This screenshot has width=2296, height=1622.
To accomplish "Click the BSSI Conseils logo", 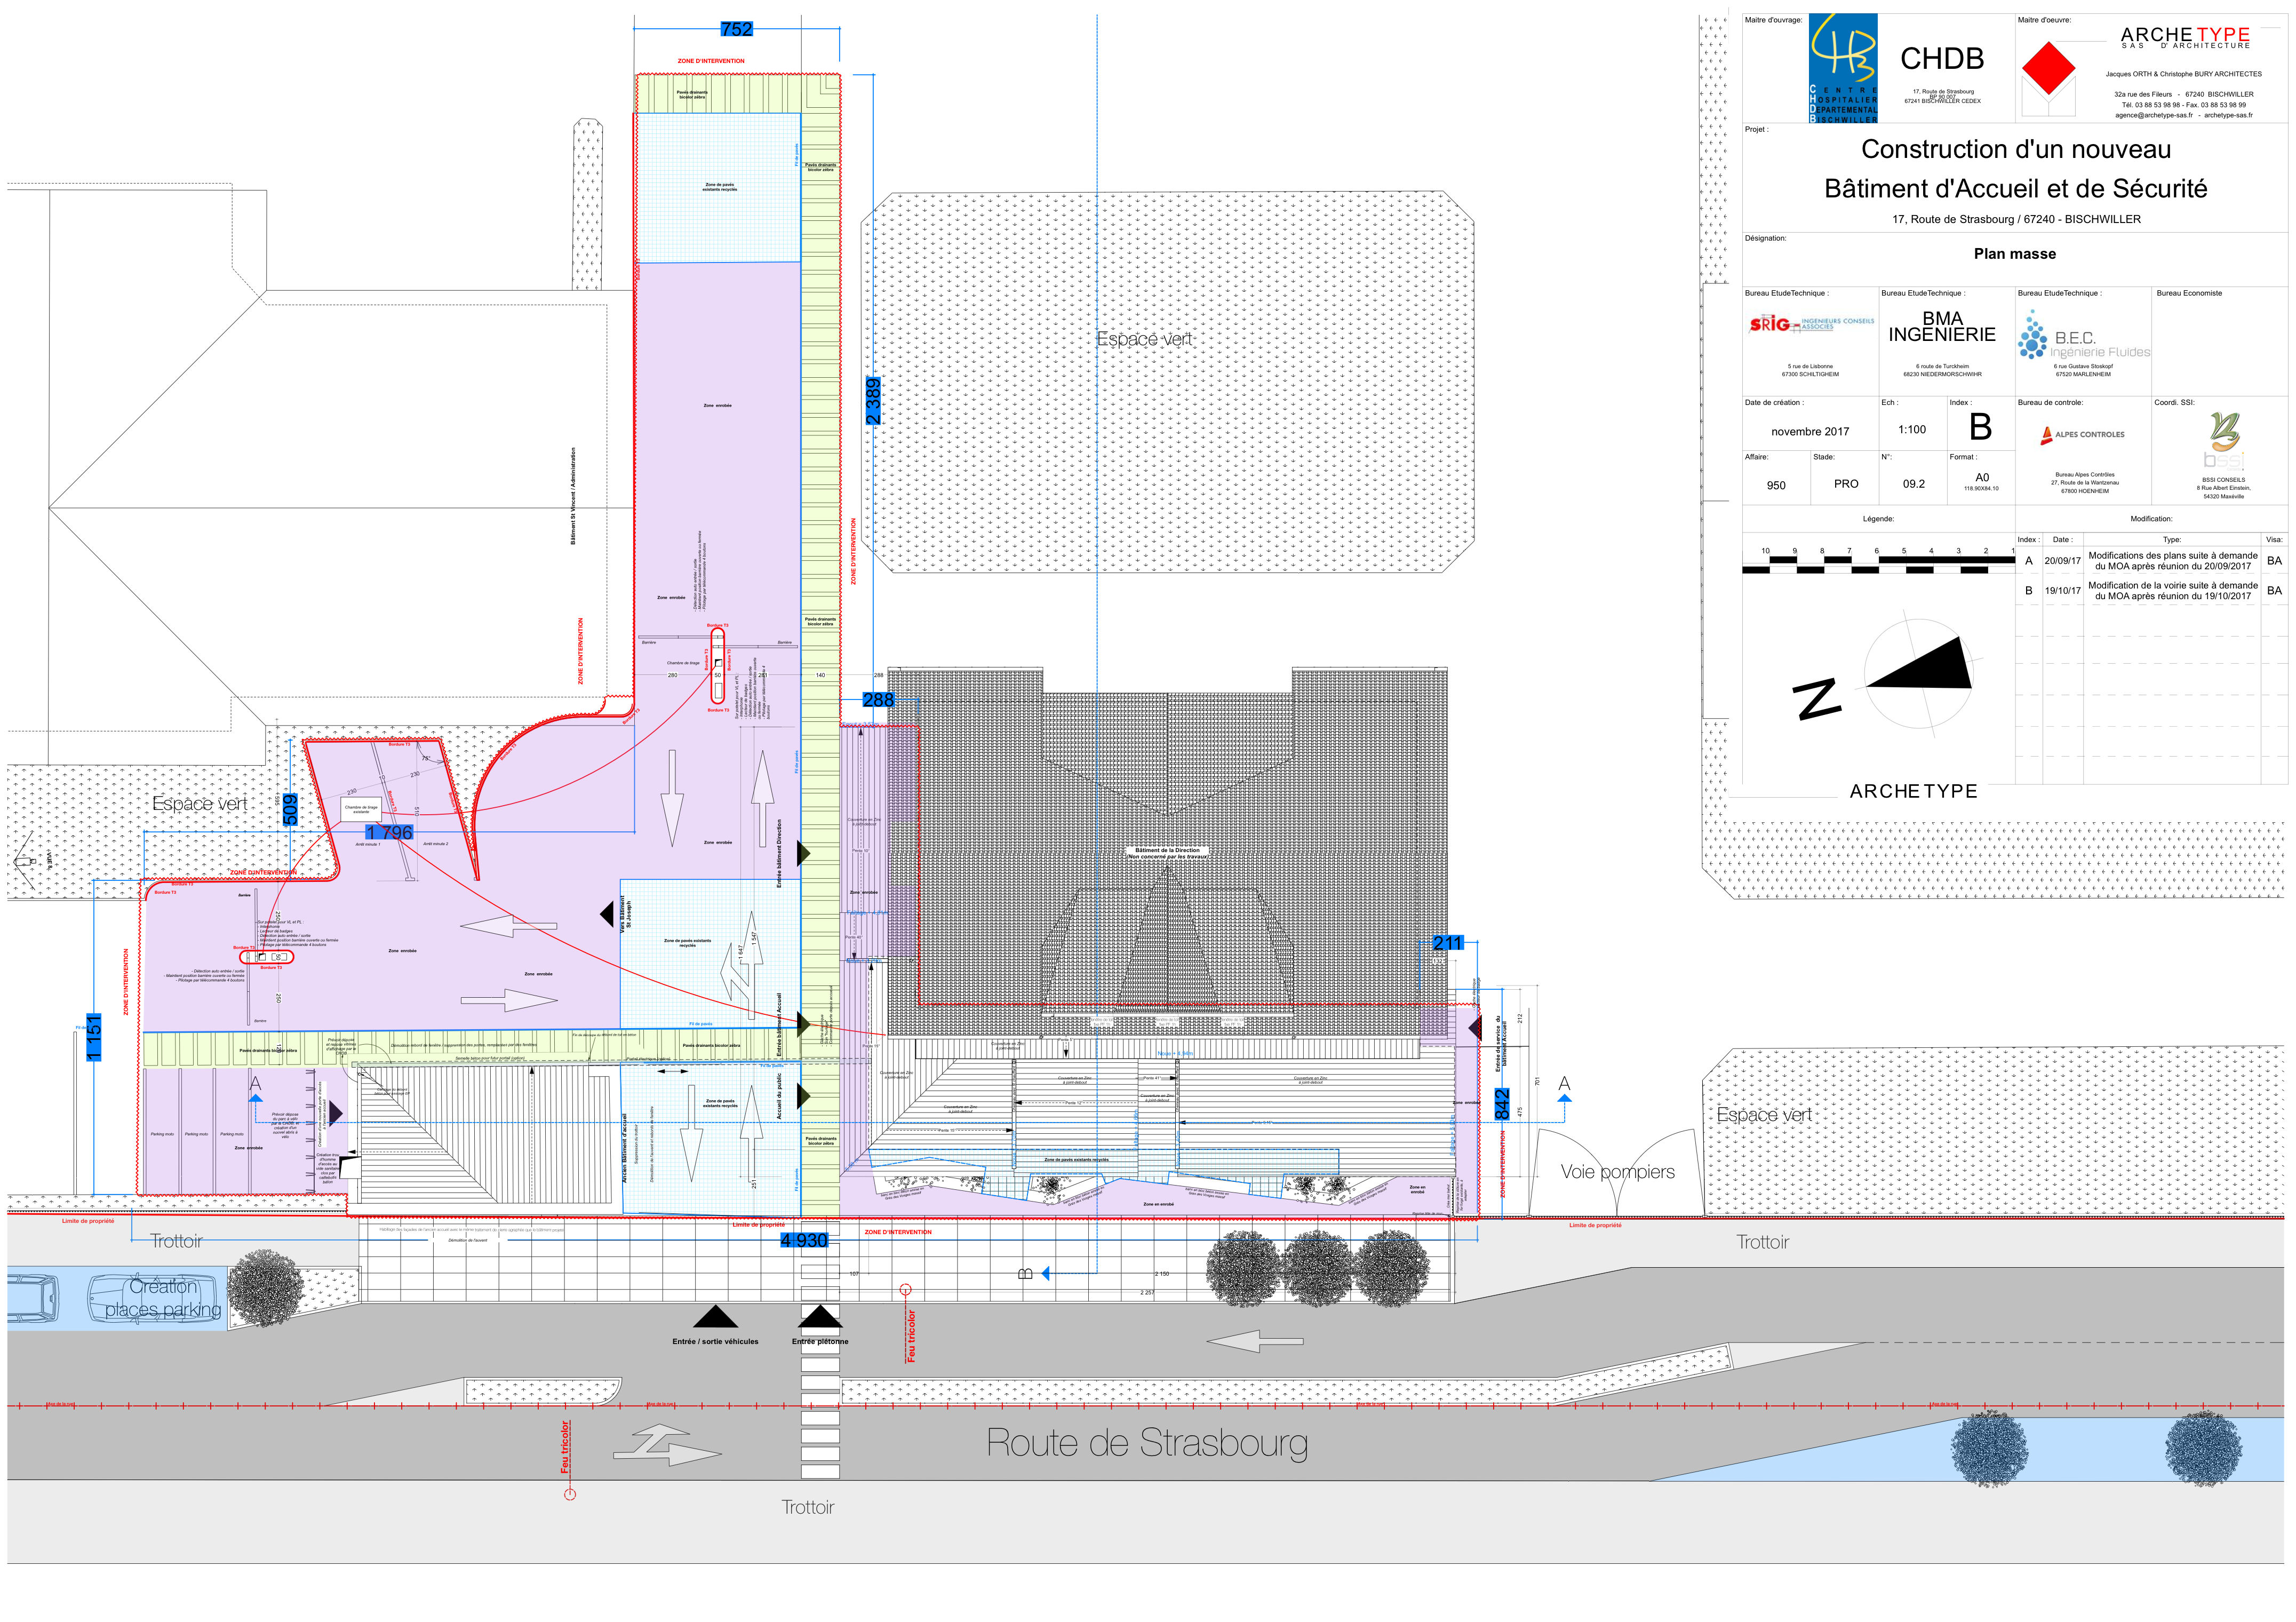I will click(2224, 441).
